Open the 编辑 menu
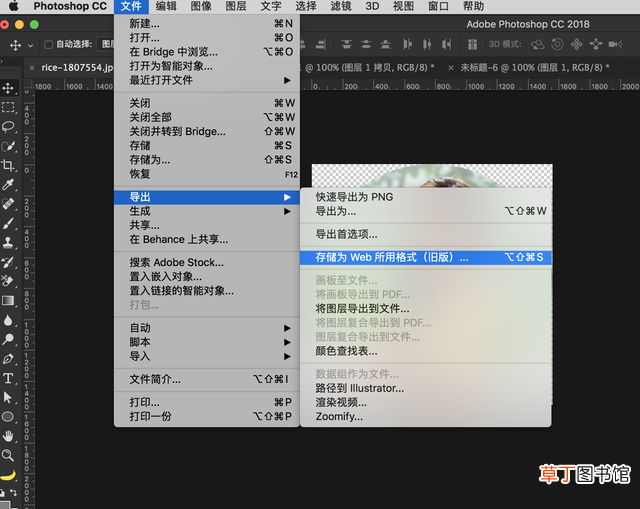The image size is (640, 509). coord(166,6)
